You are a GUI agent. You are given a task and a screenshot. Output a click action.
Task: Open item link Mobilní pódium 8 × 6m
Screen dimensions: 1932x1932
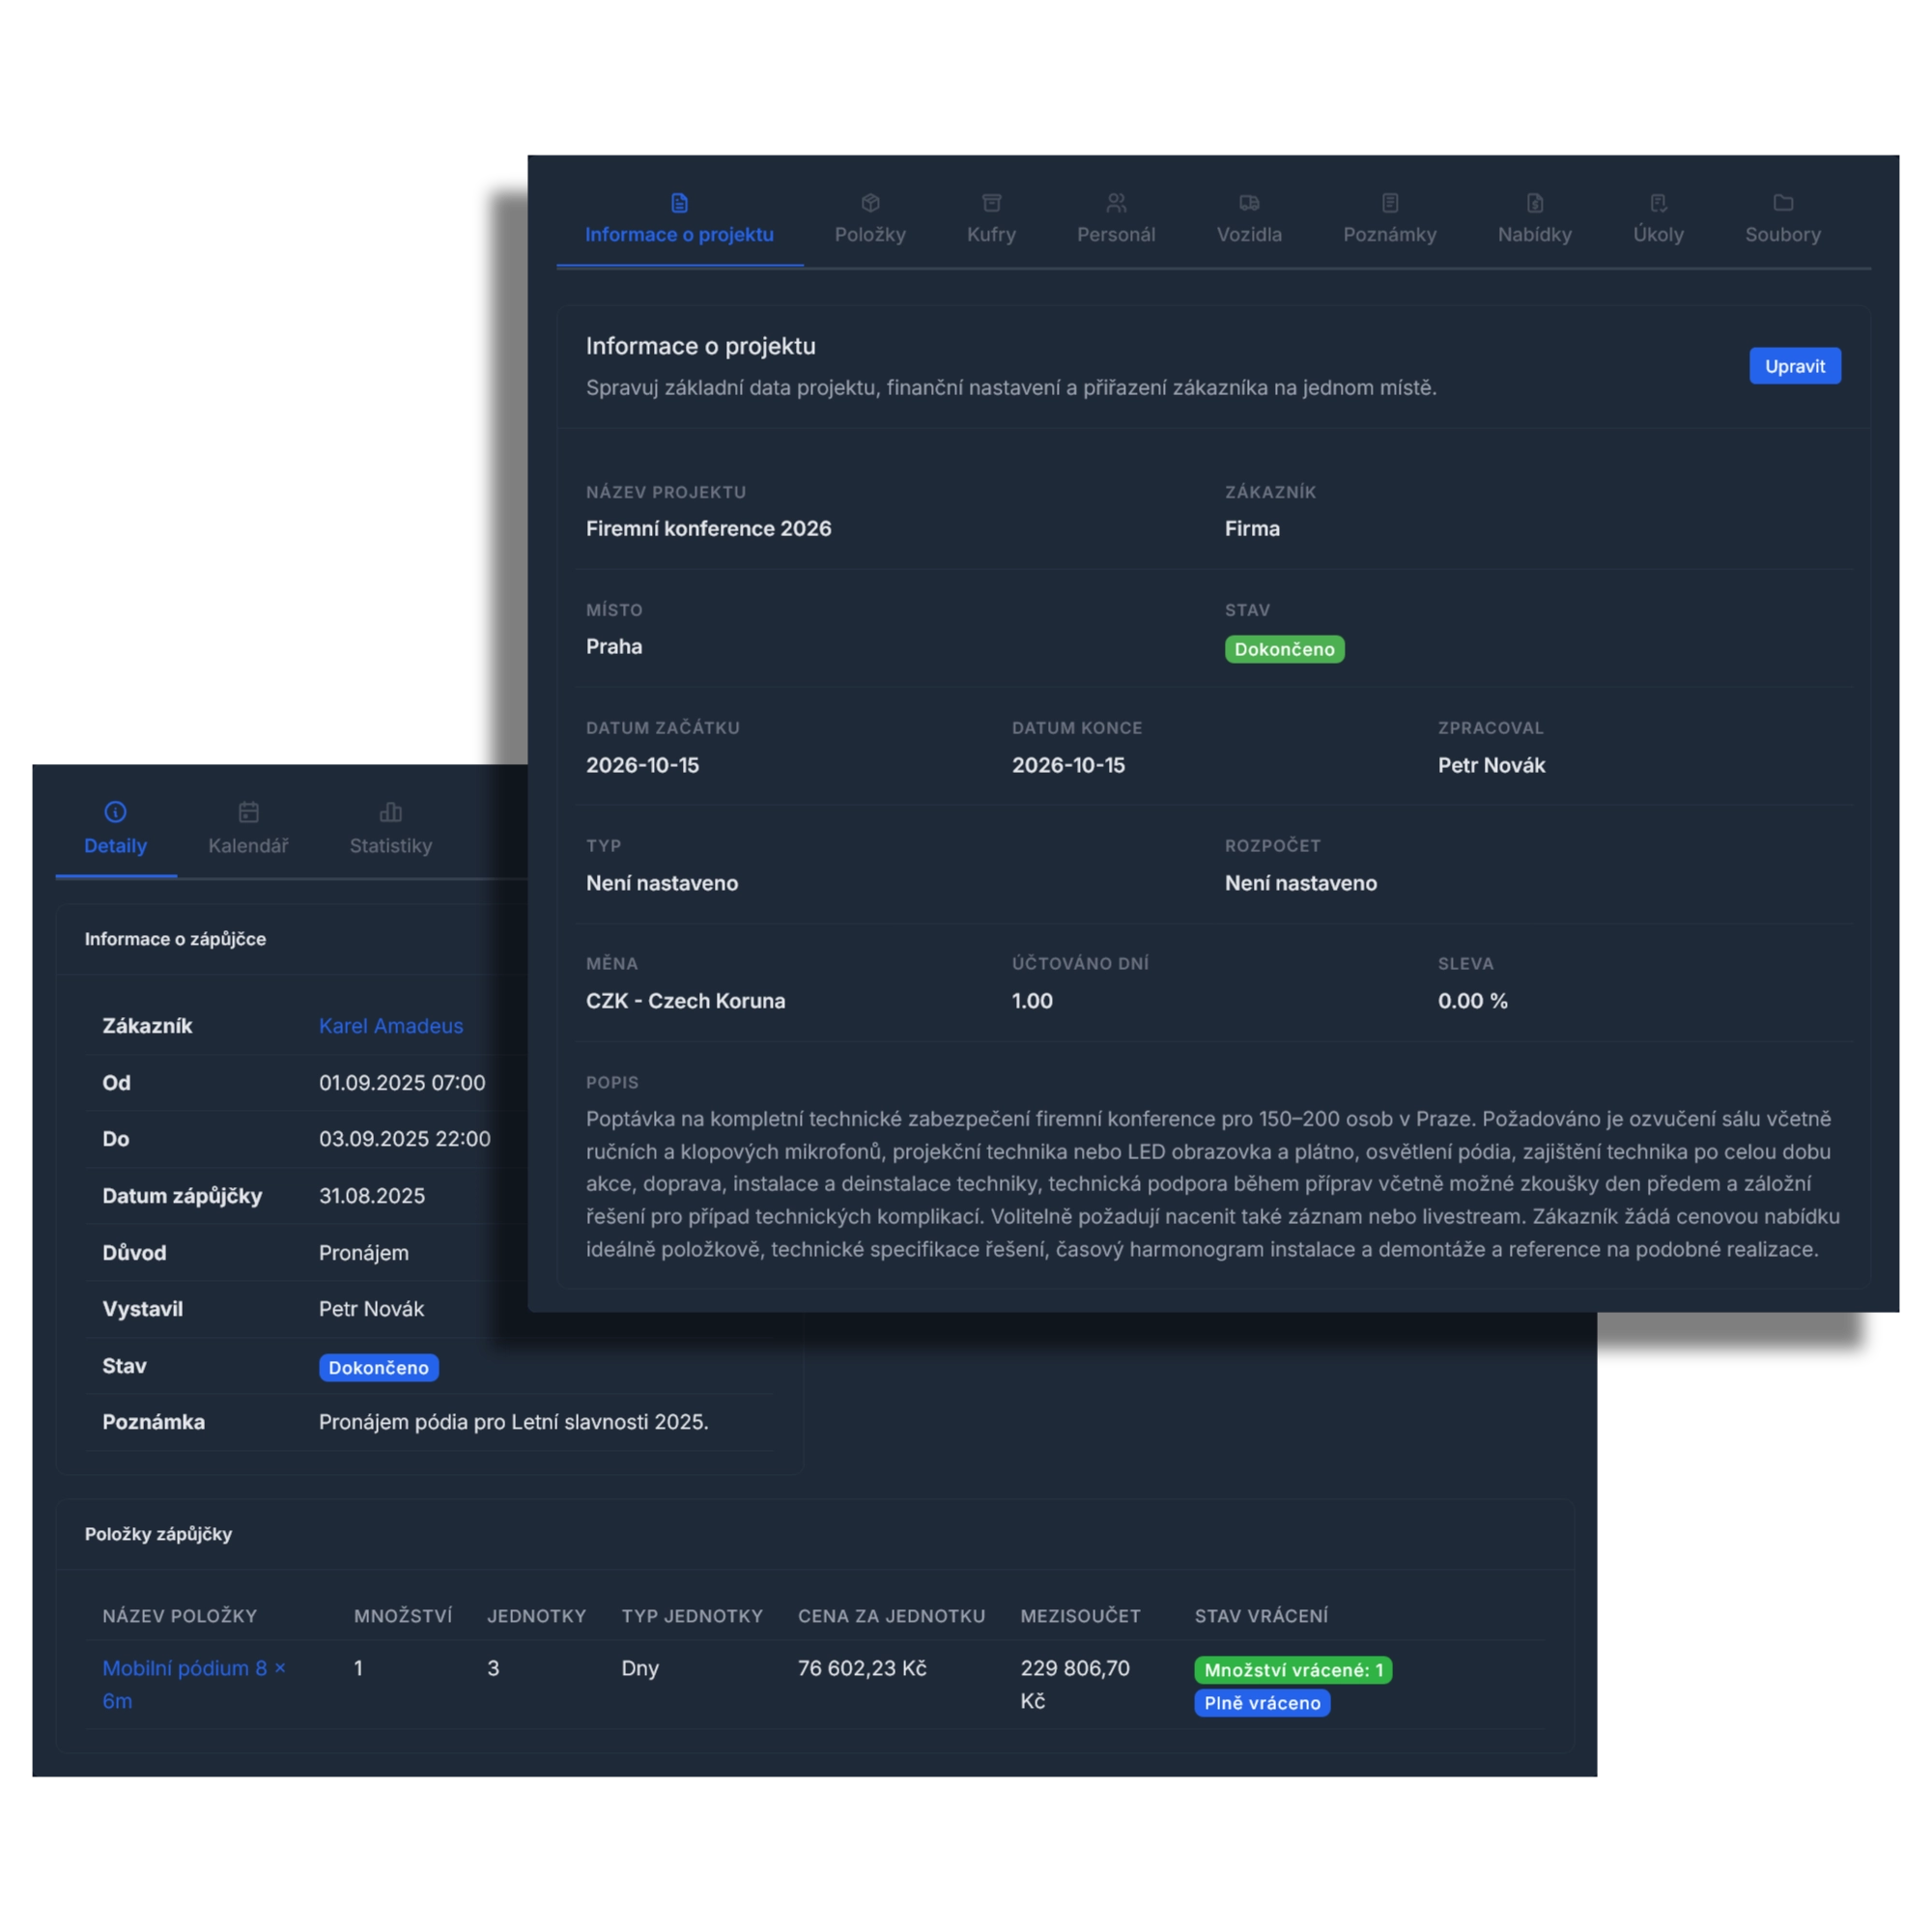194,1684
